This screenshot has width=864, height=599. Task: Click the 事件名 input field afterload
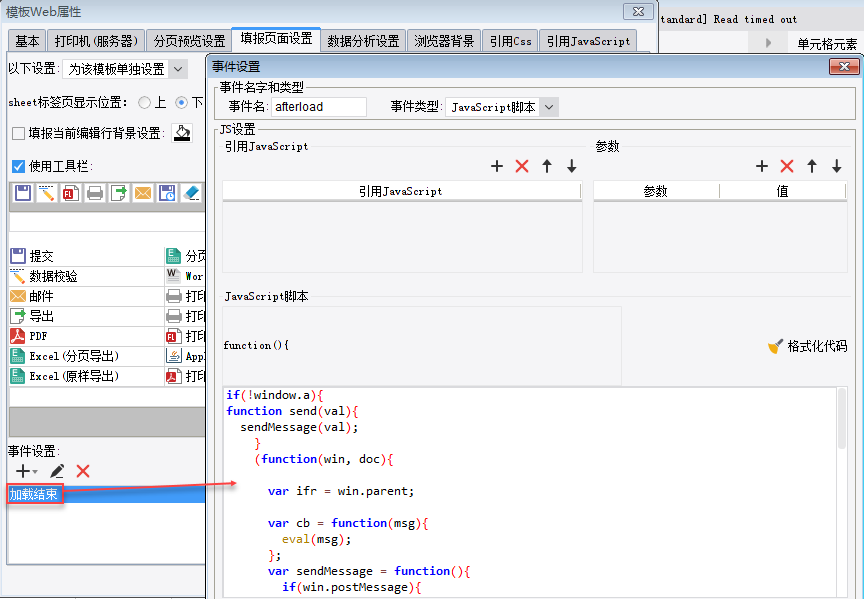pos(318,107)
